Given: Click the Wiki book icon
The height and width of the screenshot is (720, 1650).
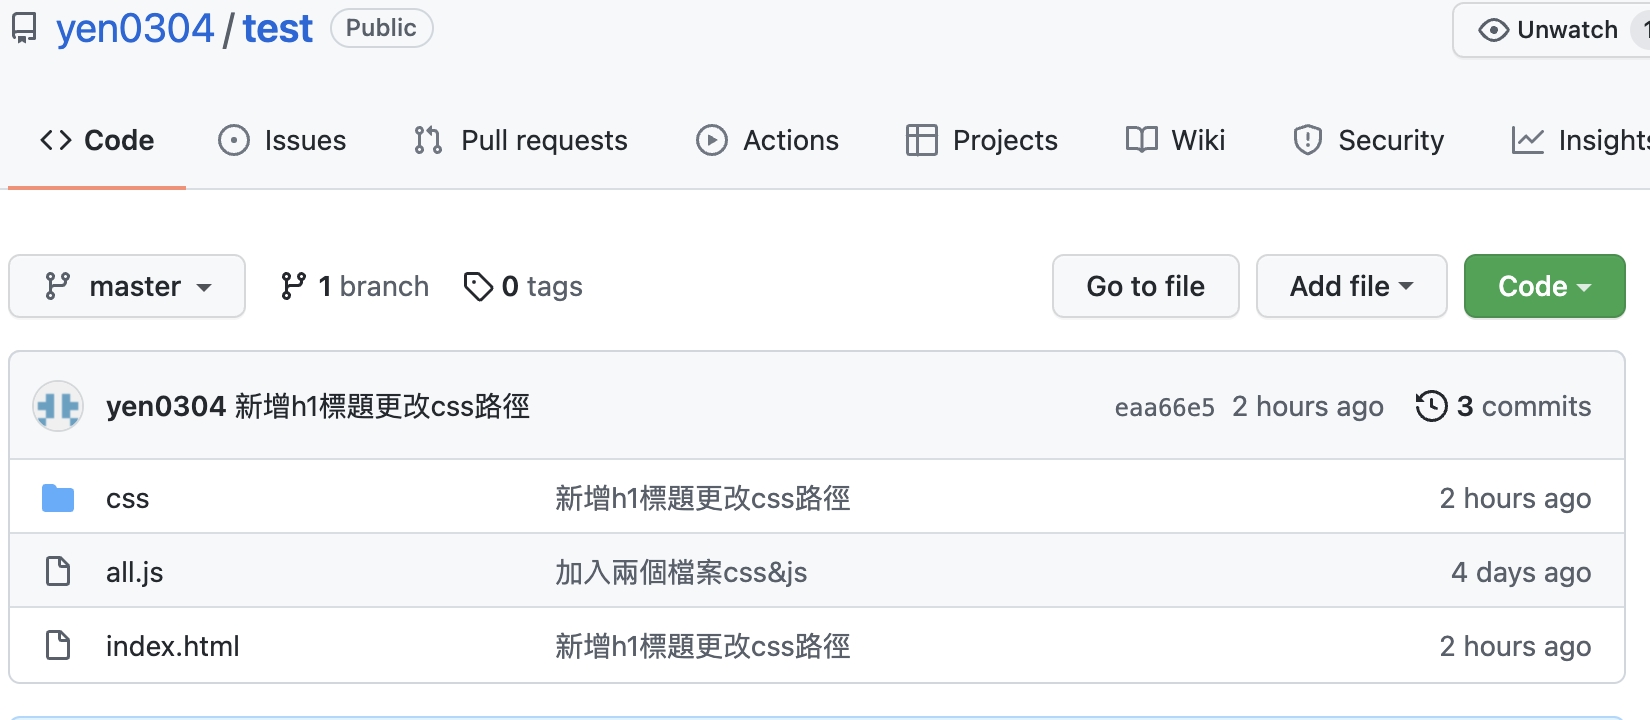Looking at the screenshot, I should [x=1139, y=140].
